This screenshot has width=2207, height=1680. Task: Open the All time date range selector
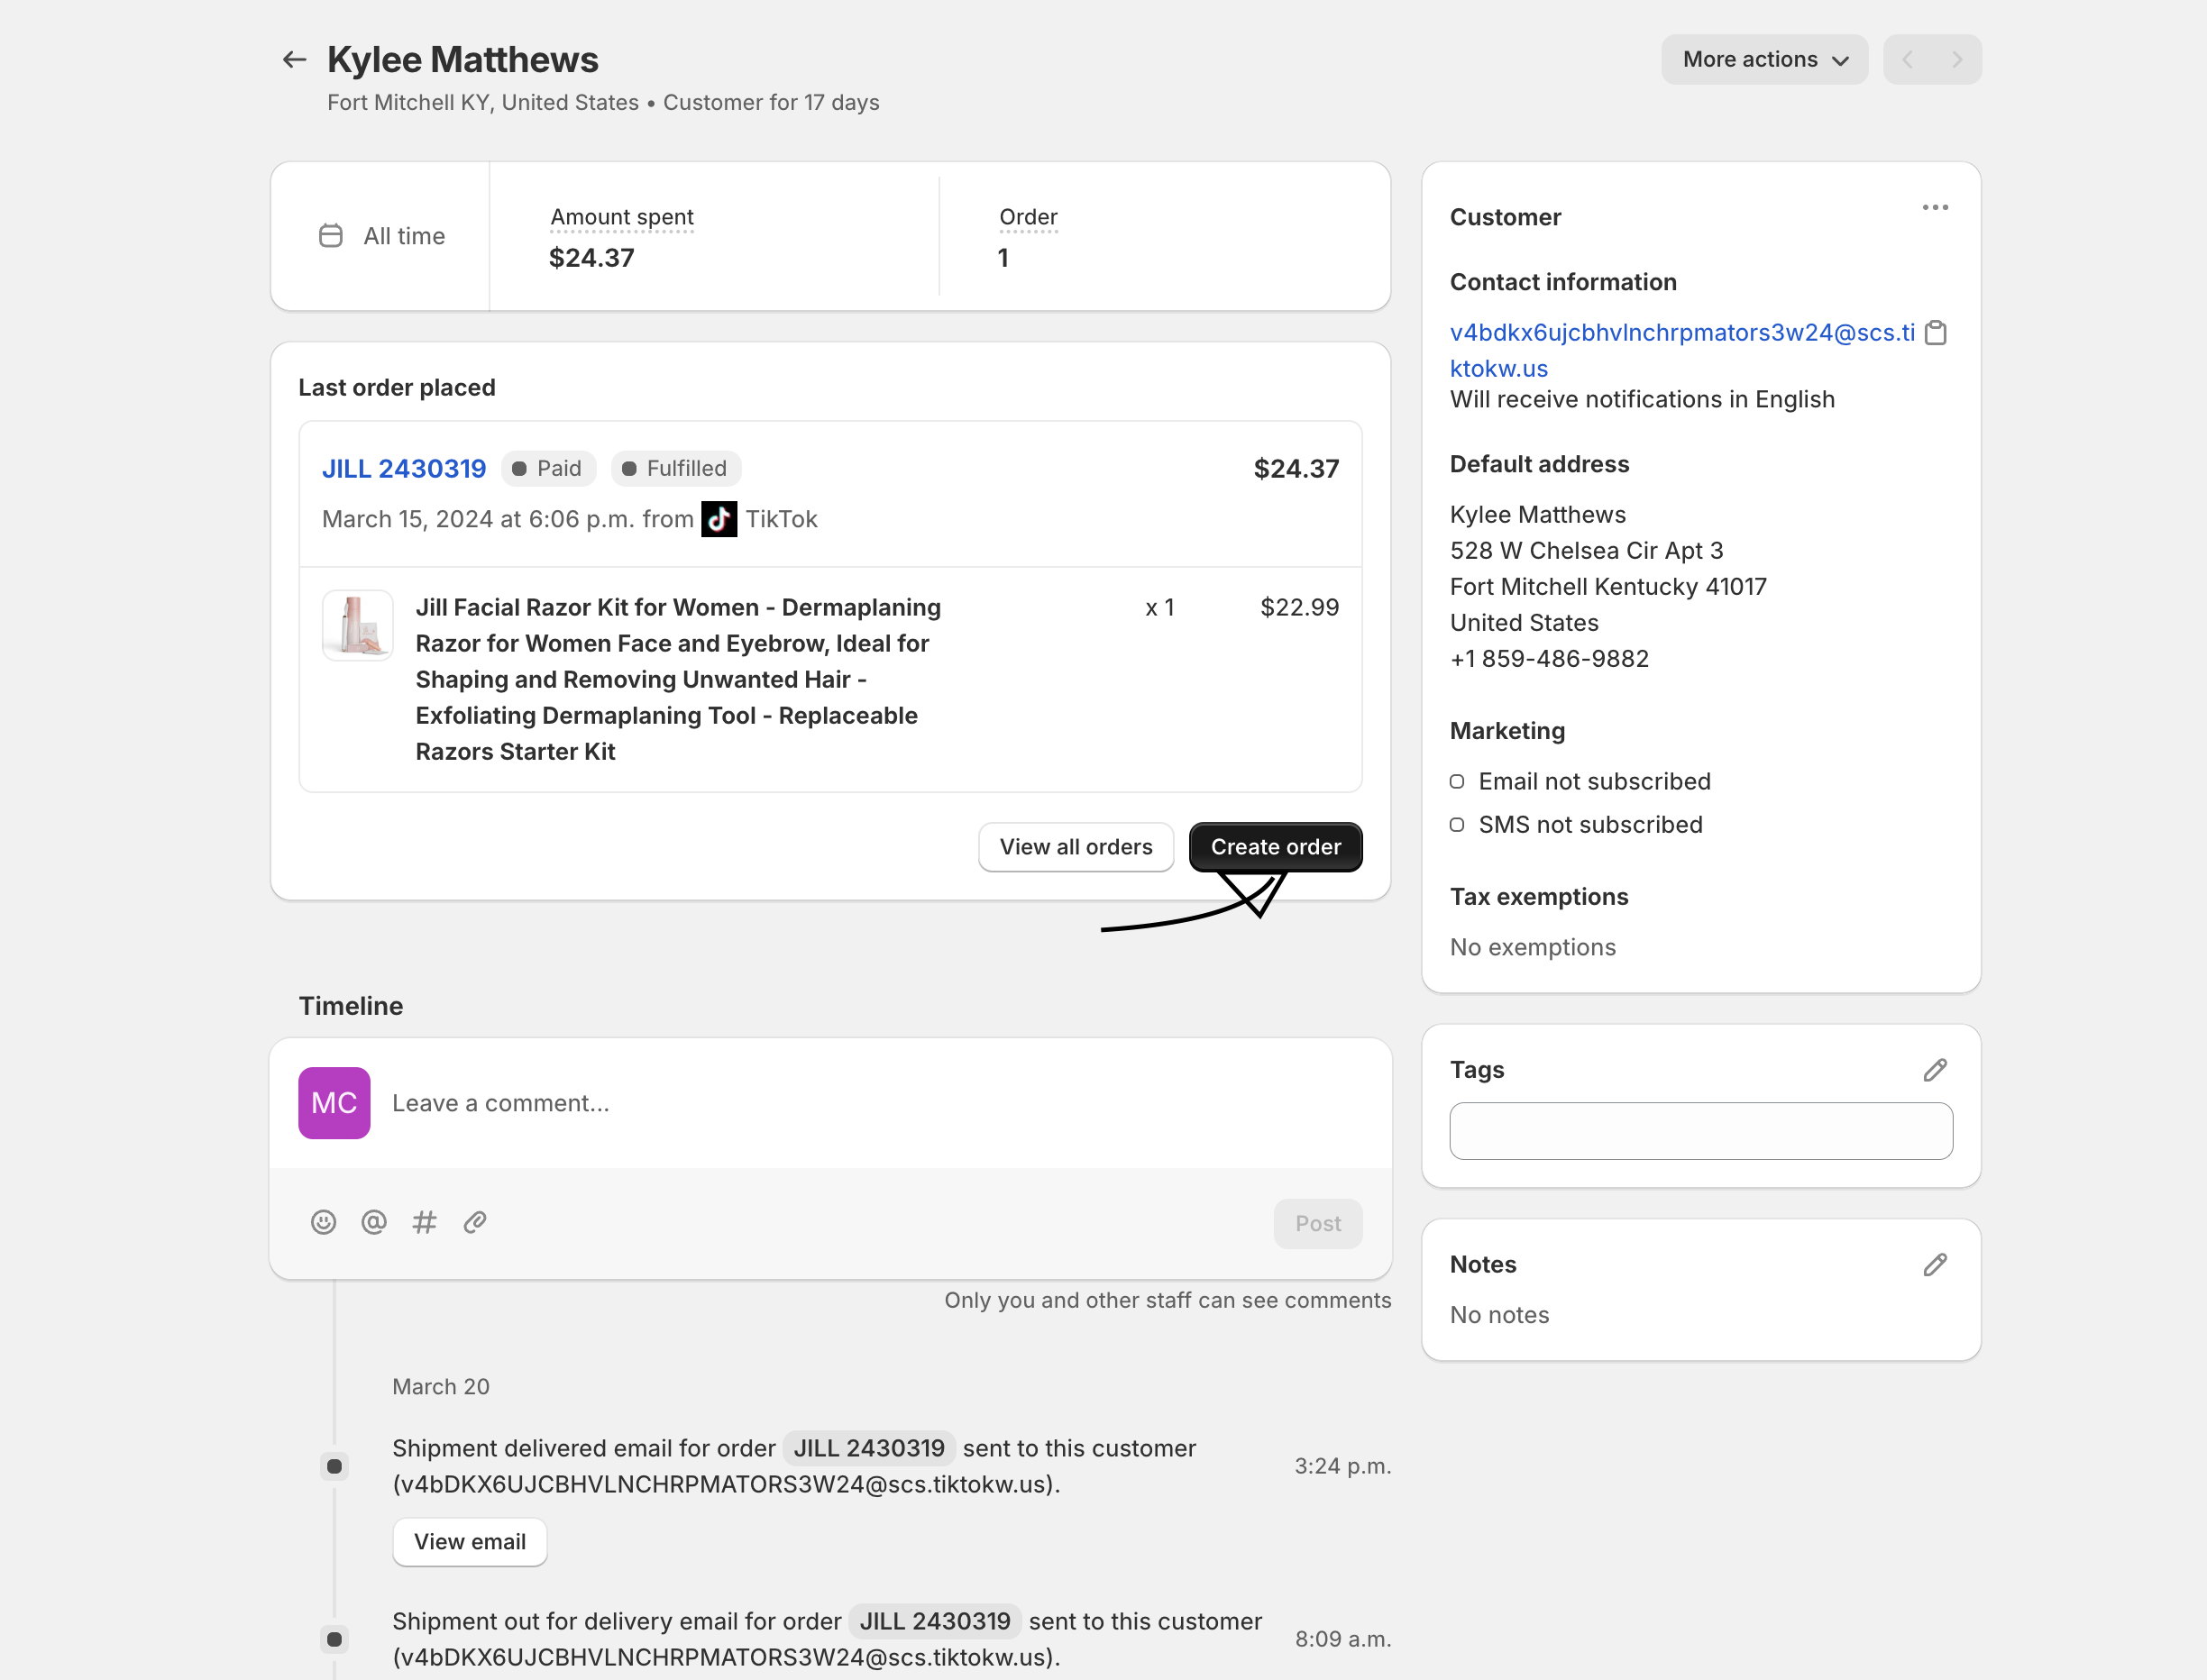point(382,236)
